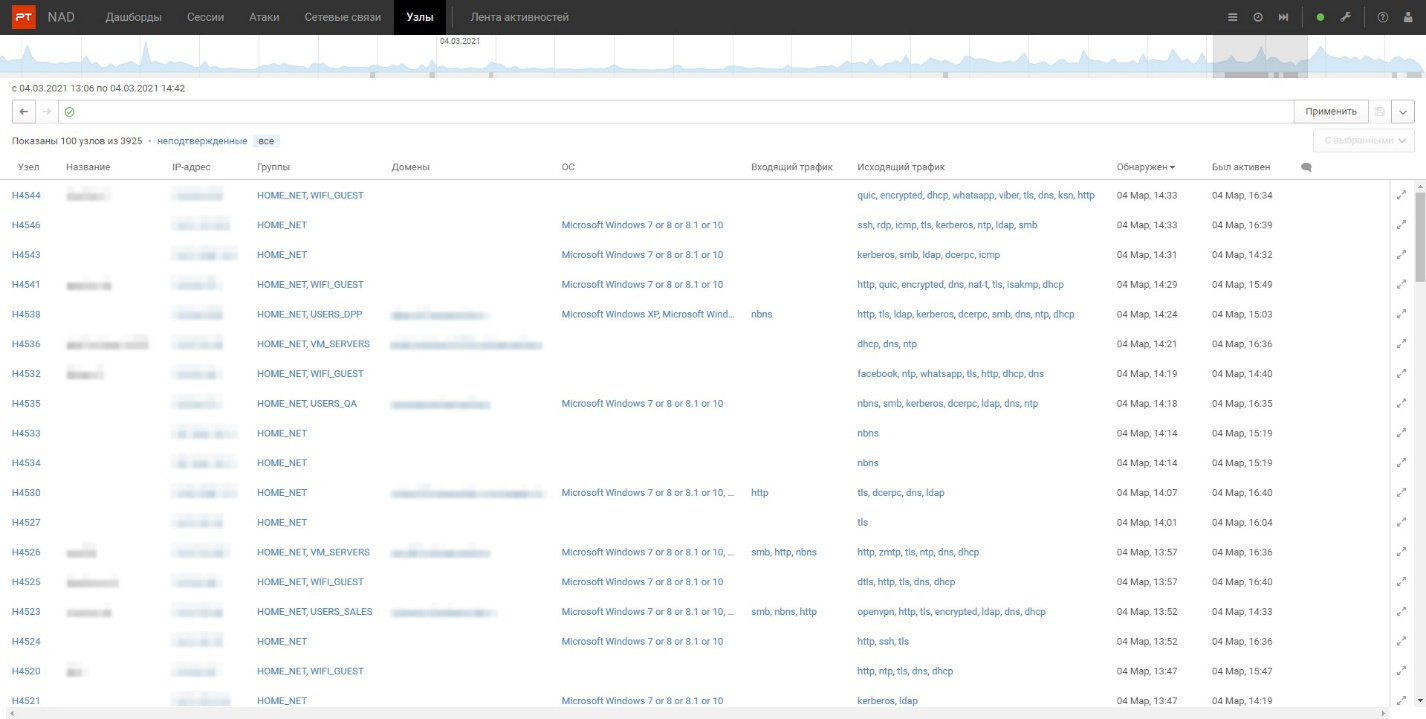Open the Лента активностей tab
This screenshot has height=719, width=1426.
coord(520,17)
